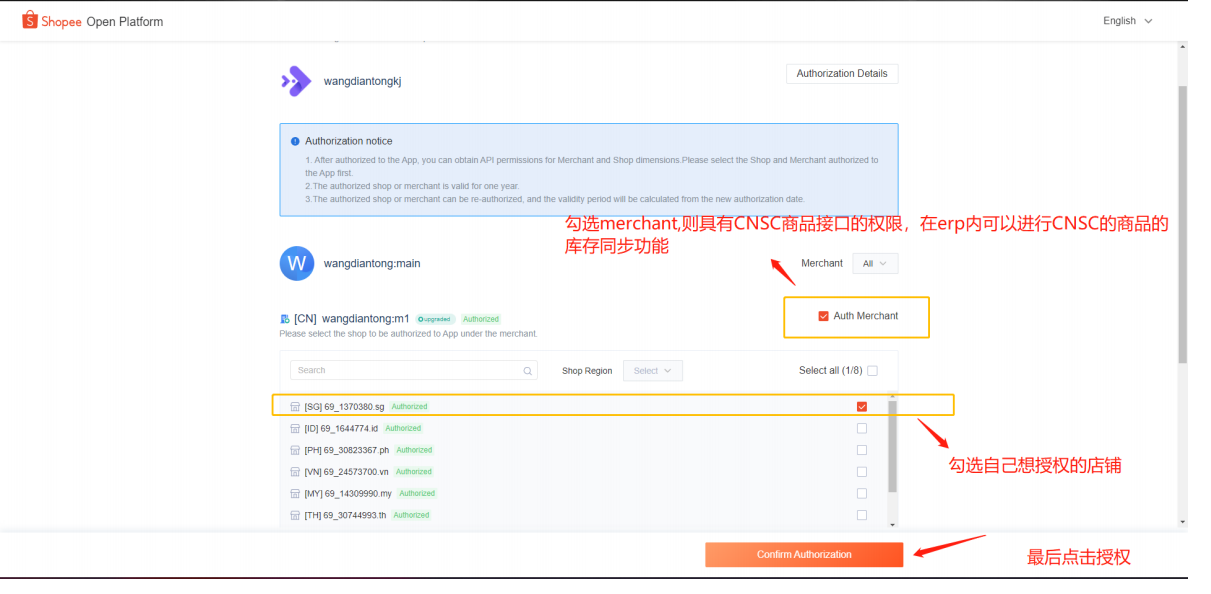Image resolution: width=1211 pixels, height=594 pixels.
Task: Click the shop icon for 69_14309990.my
Action: click(295, 494)
